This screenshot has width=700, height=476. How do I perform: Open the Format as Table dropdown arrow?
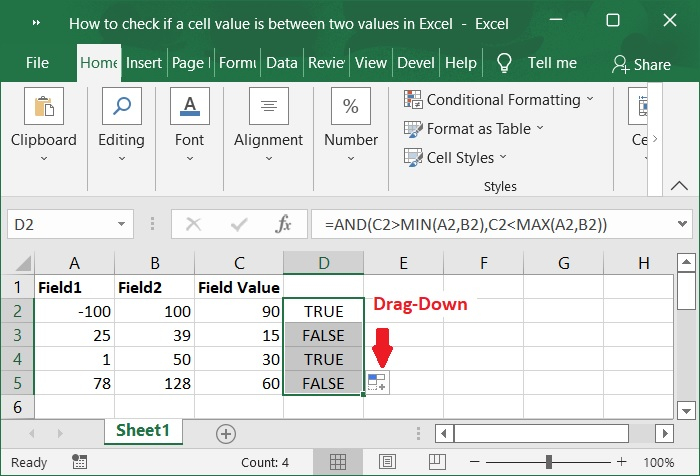(x=540, y=128)
